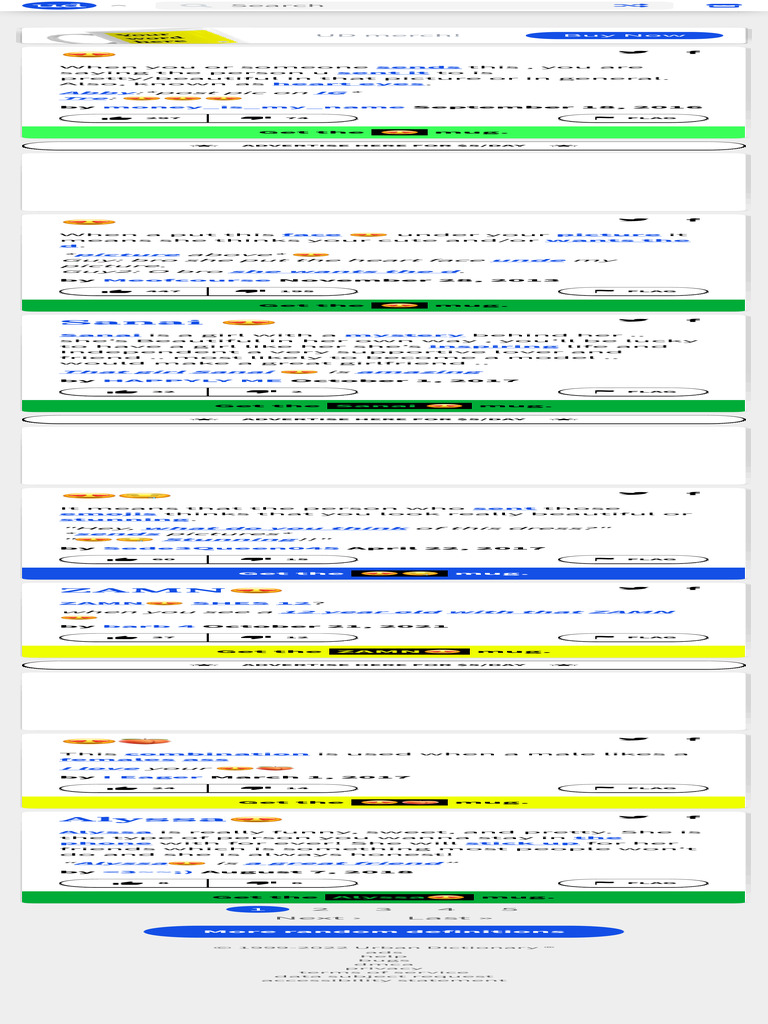Share the November 28, 2013 definition on Twitter
Image resolution: width=768 pixels, height=1024 pixels.
coord(633,220)
